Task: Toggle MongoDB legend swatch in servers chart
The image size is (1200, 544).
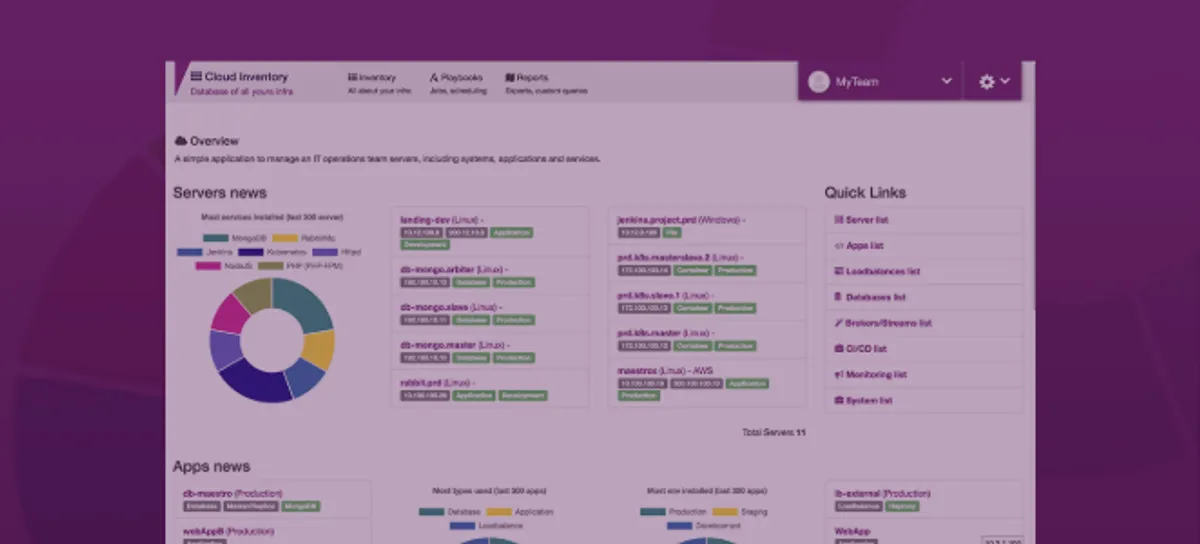Action: pos(215,238)
